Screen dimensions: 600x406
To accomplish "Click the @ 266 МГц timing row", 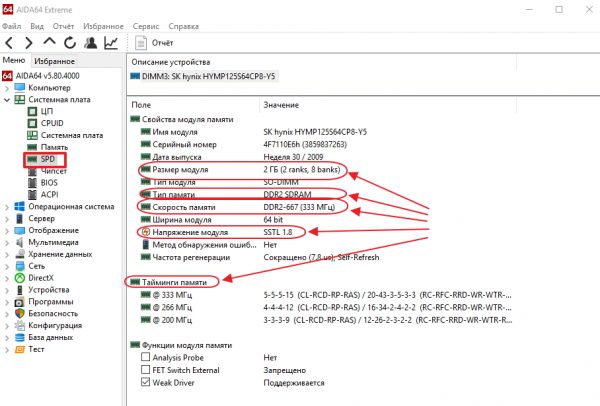I will click(x=326, y=307).
